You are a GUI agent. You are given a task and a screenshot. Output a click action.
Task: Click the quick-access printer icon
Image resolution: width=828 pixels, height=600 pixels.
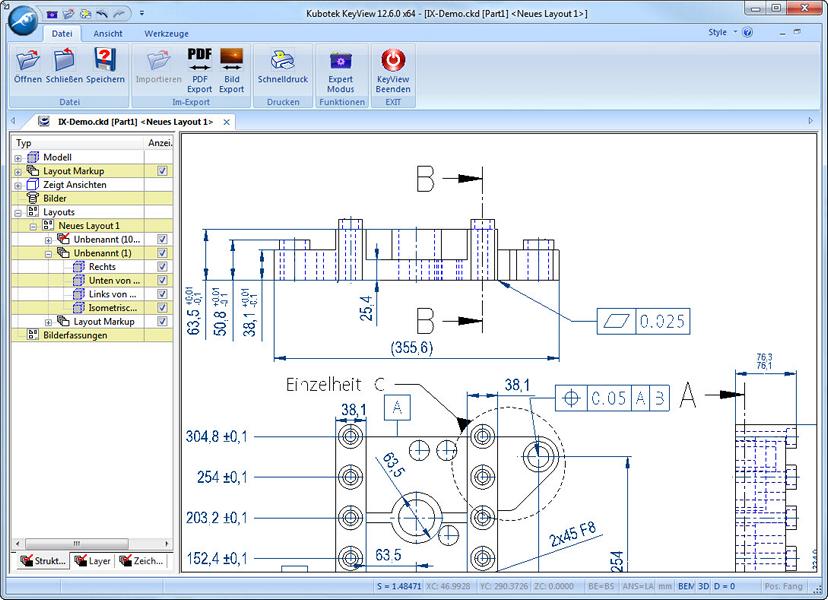(86, 14)
